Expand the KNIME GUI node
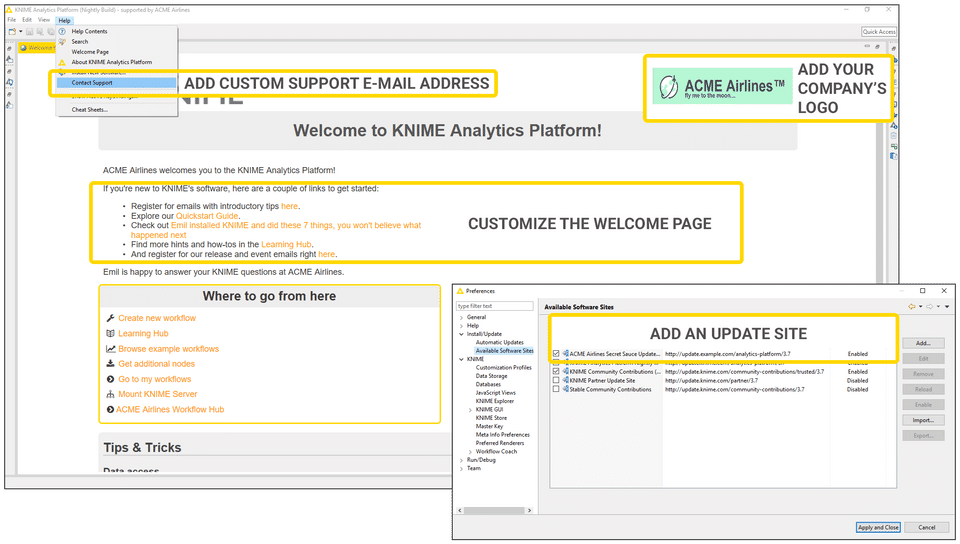This screenshot has height=544, width=960. (x=470, y=410)
